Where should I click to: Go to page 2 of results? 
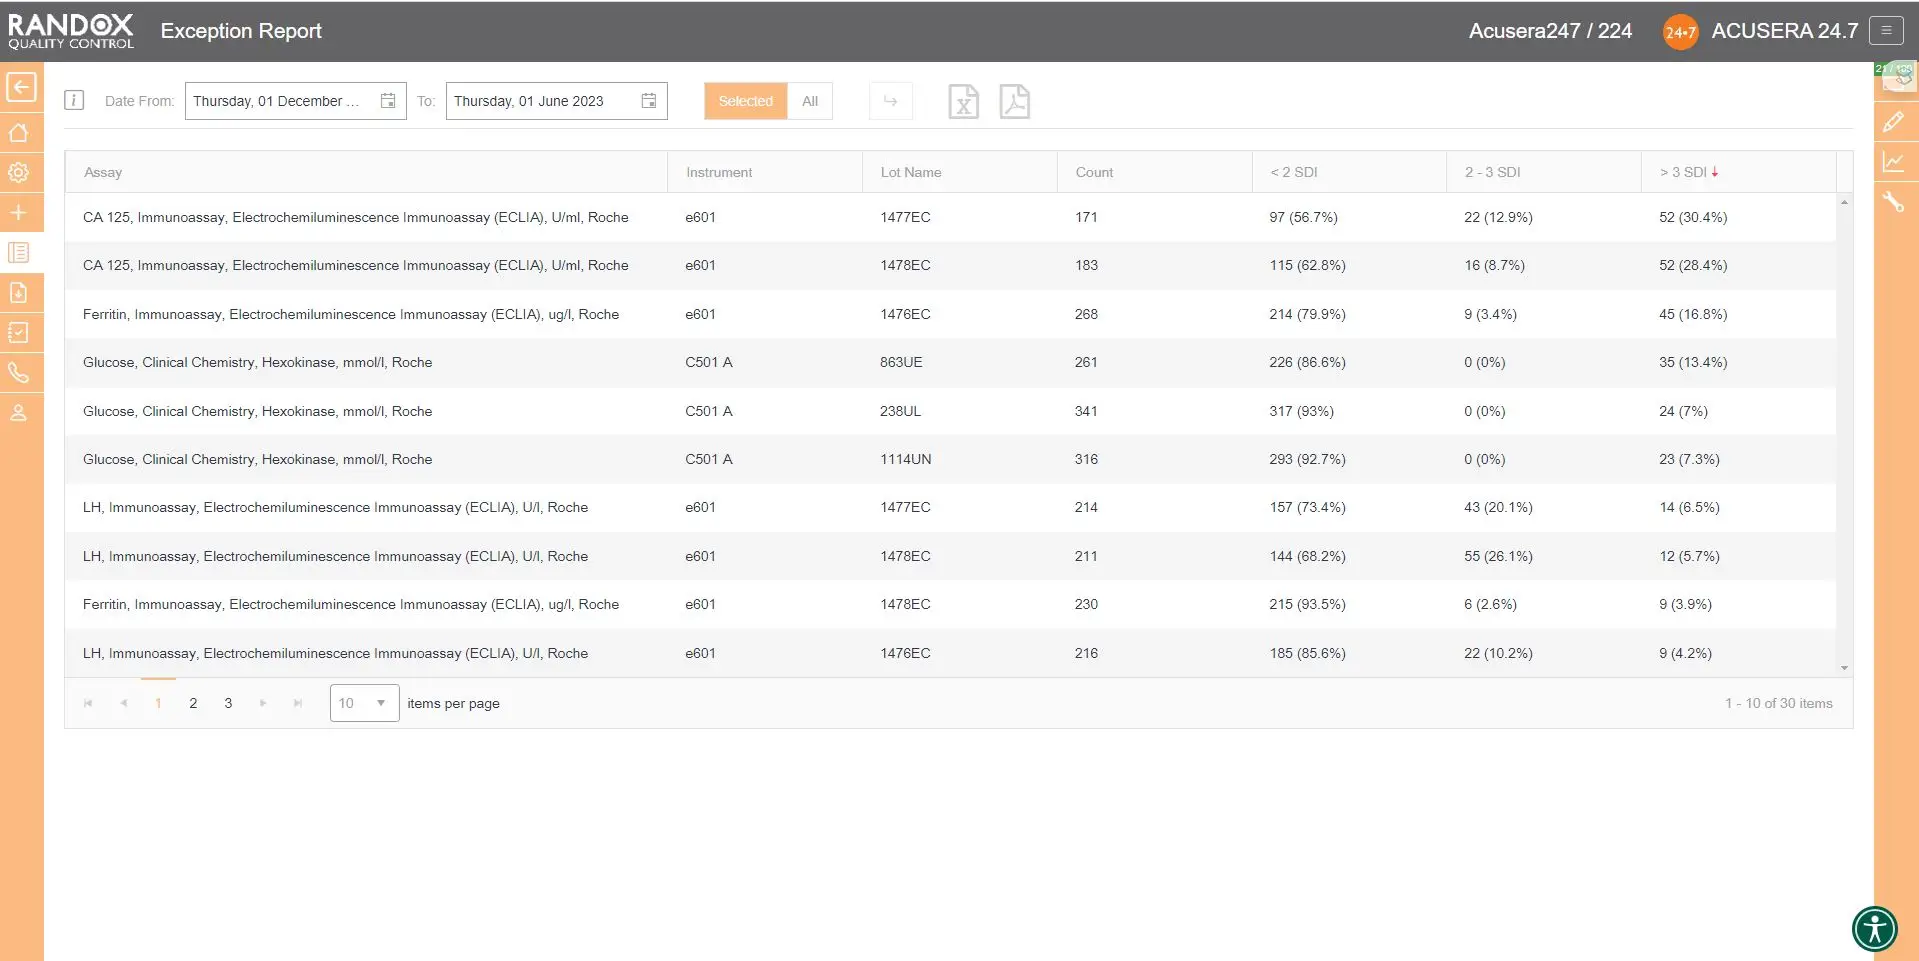click(193, 703)
